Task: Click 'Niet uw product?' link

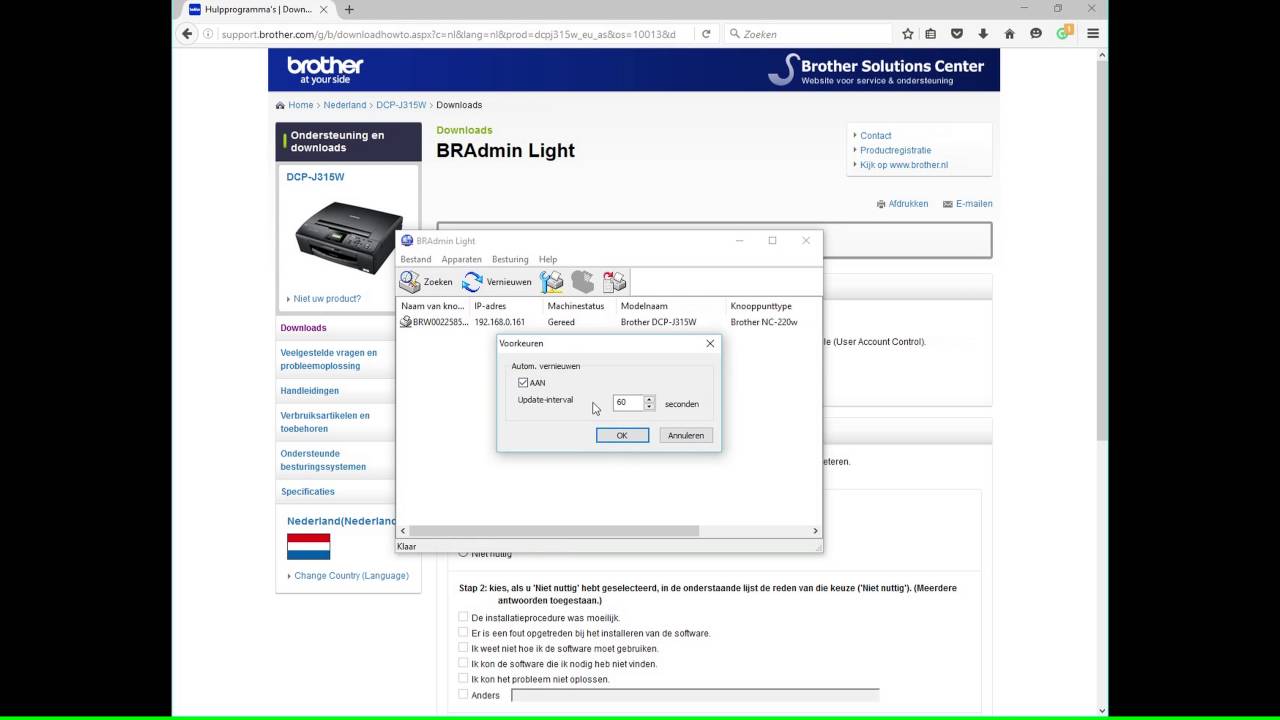Action: click(x=327, y=299)
